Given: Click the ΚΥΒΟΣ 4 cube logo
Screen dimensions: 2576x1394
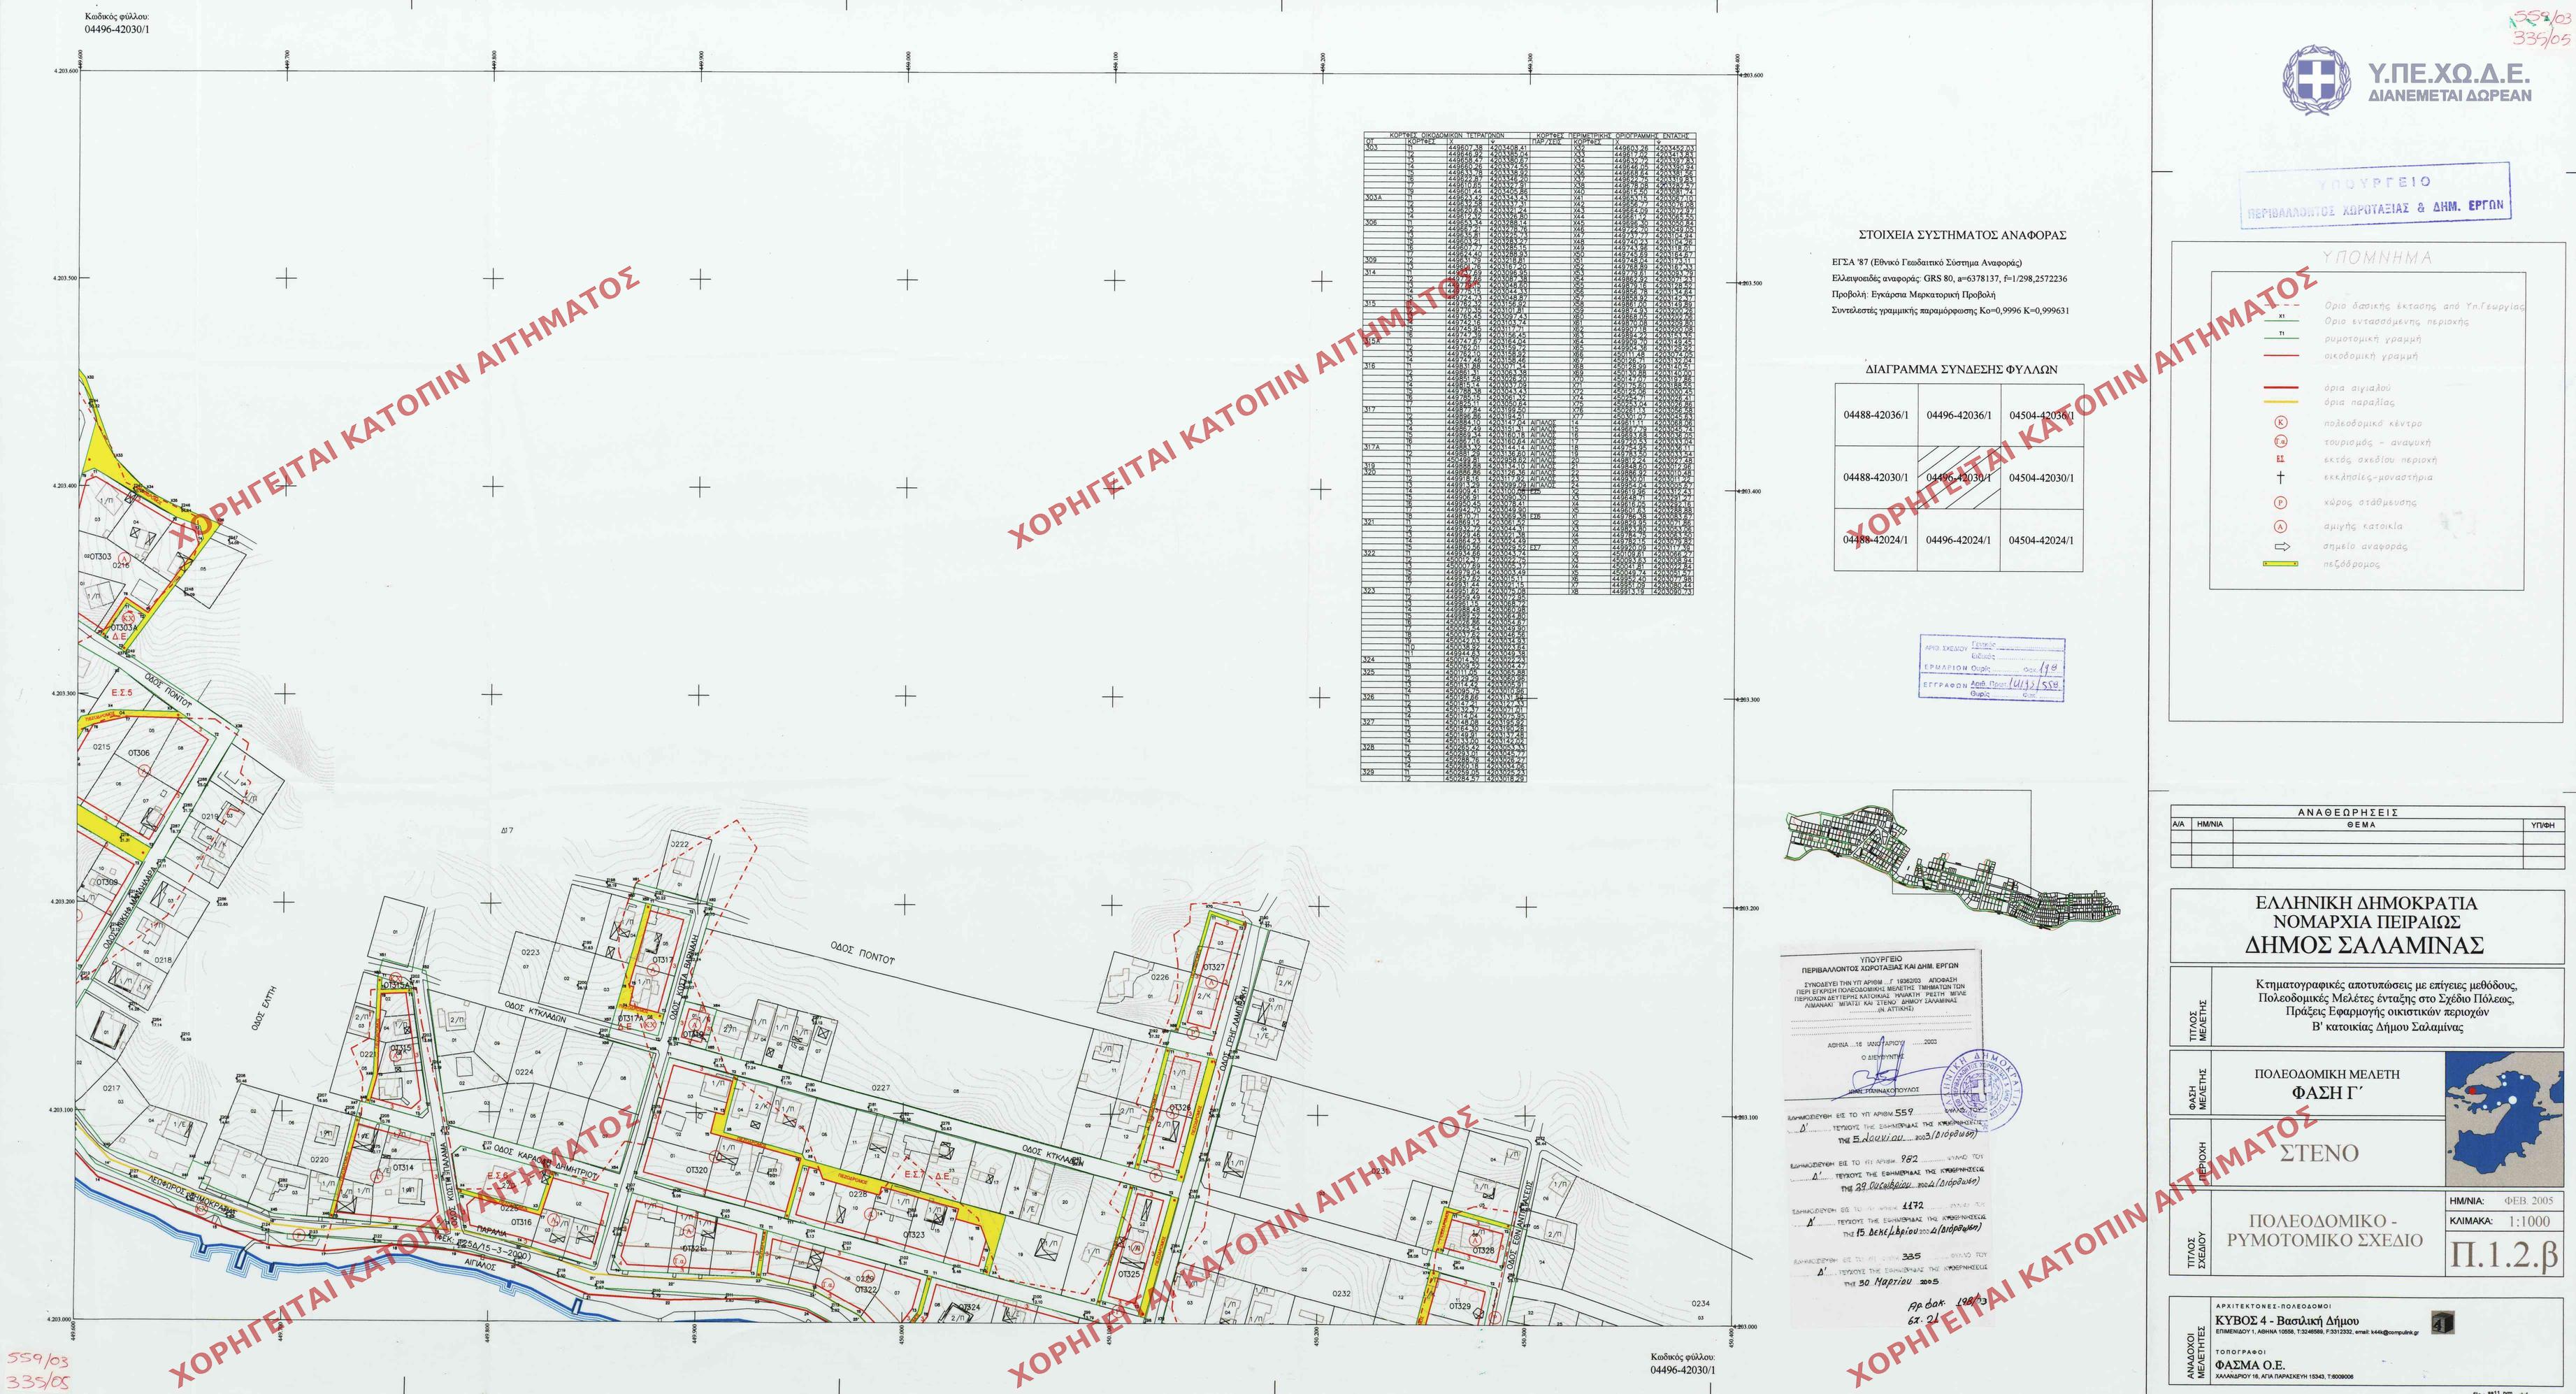Looking at the screenshot, I should pyautogui.click(x=2442, y=1323).
